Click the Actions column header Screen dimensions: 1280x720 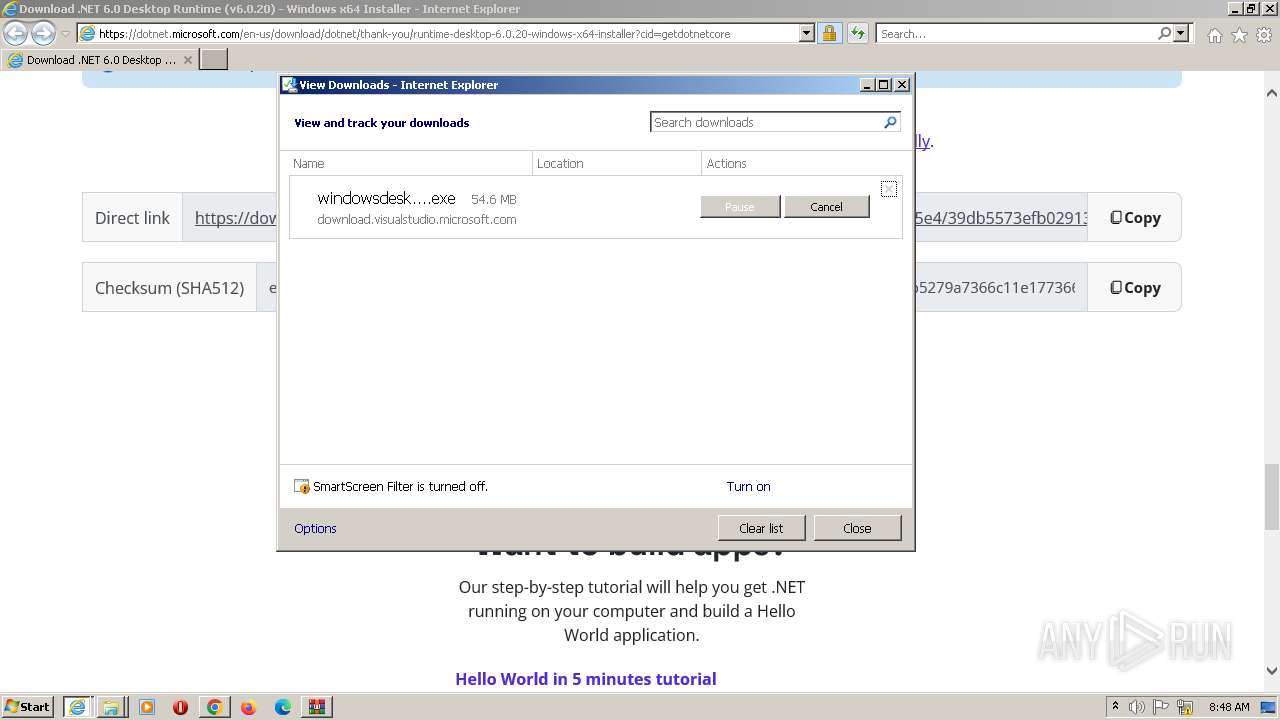[x=802, y=163]
